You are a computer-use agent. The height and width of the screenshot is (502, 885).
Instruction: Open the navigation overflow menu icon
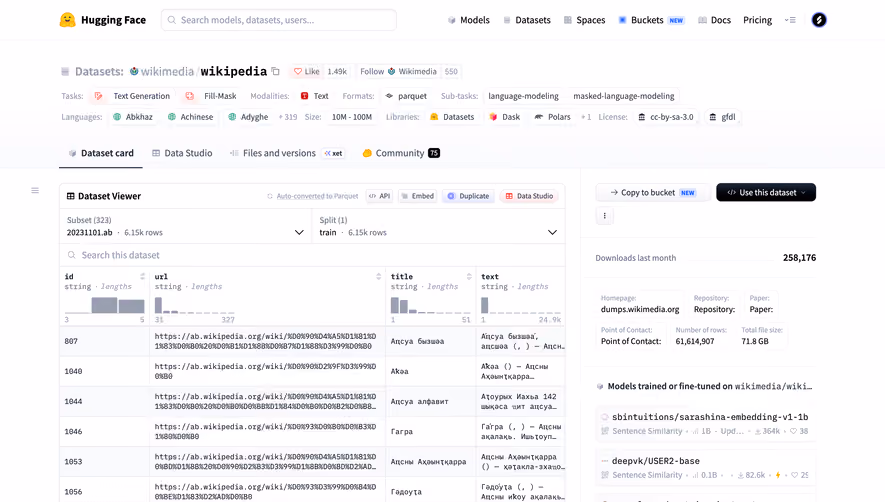pos(790,20)
